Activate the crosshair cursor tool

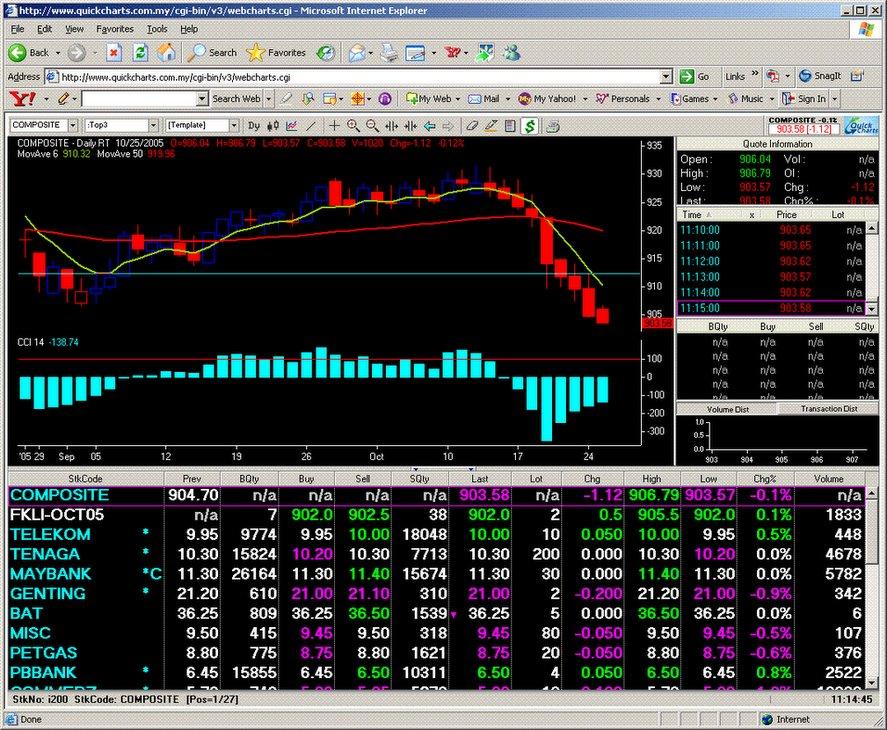[x=335, y=126]
